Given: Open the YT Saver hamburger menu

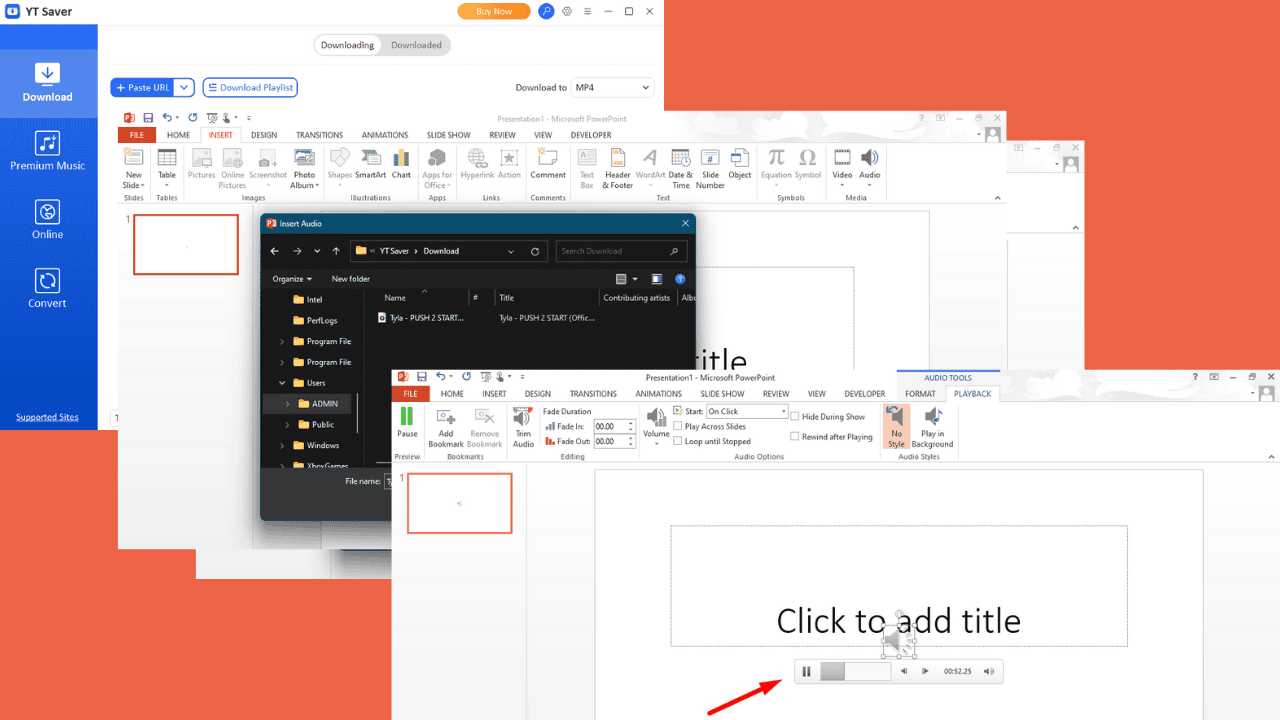Looking at the screenshot, I should tap(587, 11).
